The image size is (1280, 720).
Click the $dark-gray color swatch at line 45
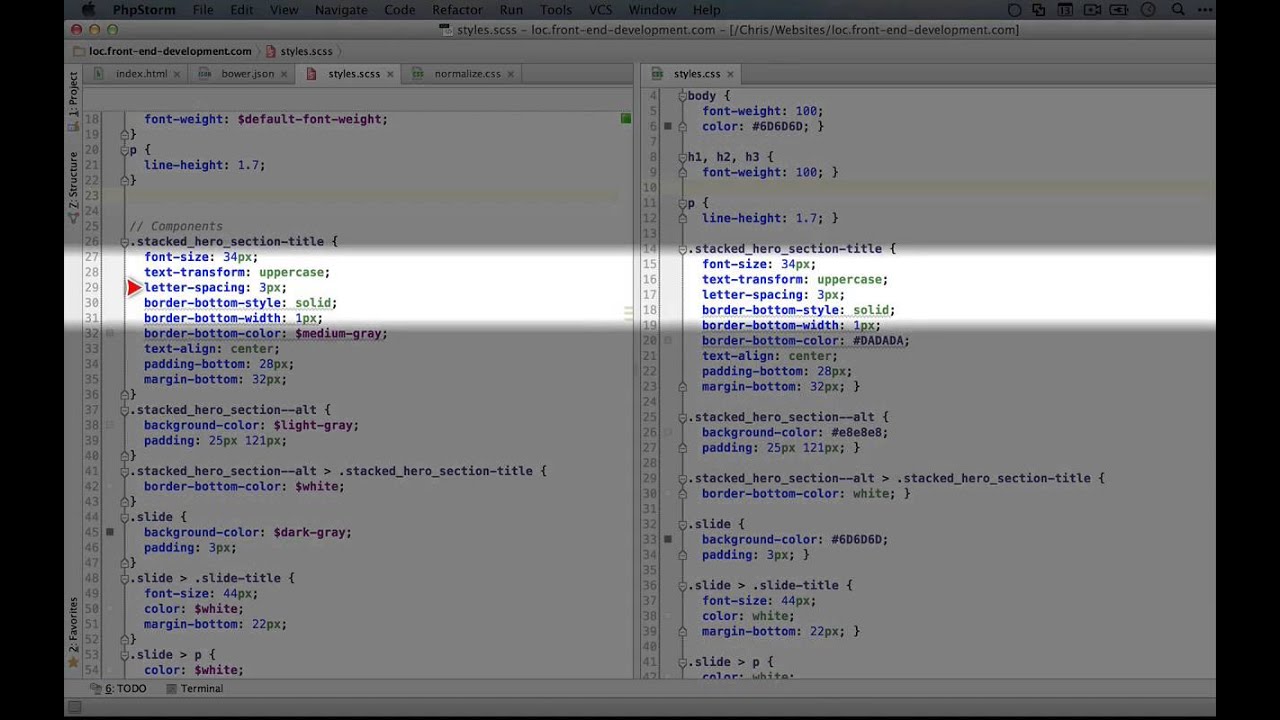point(110,532)
